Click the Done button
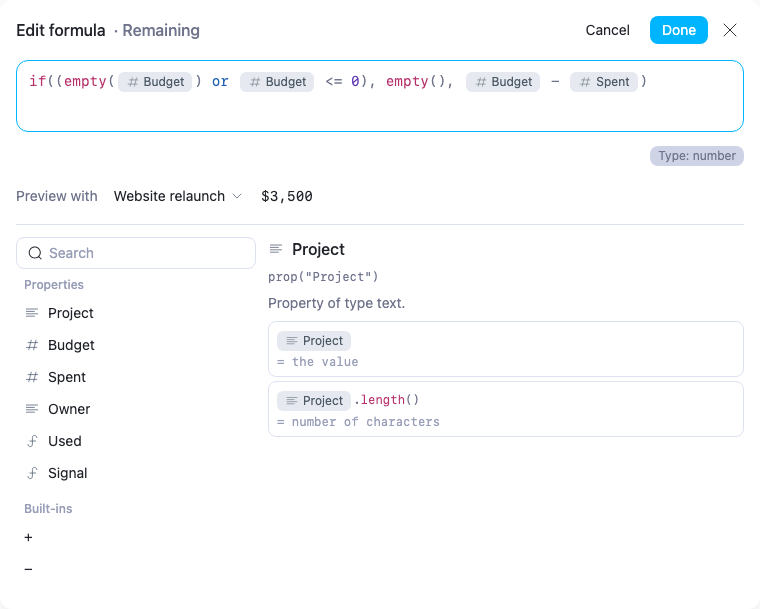 [x=679, y=30]
